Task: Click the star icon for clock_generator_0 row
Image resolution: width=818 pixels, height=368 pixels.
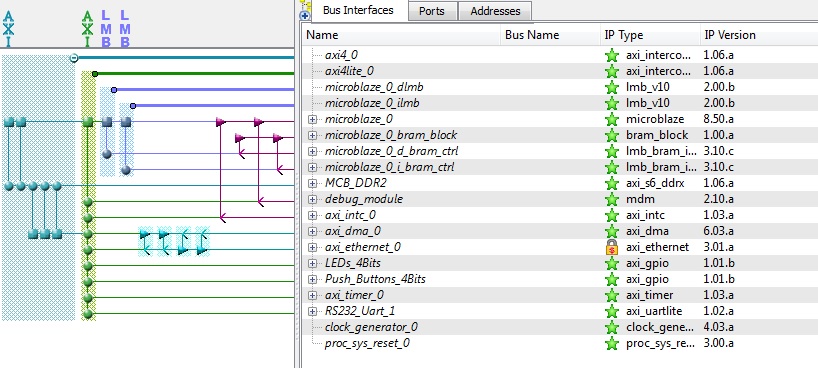Action: (x=612, y=327)
